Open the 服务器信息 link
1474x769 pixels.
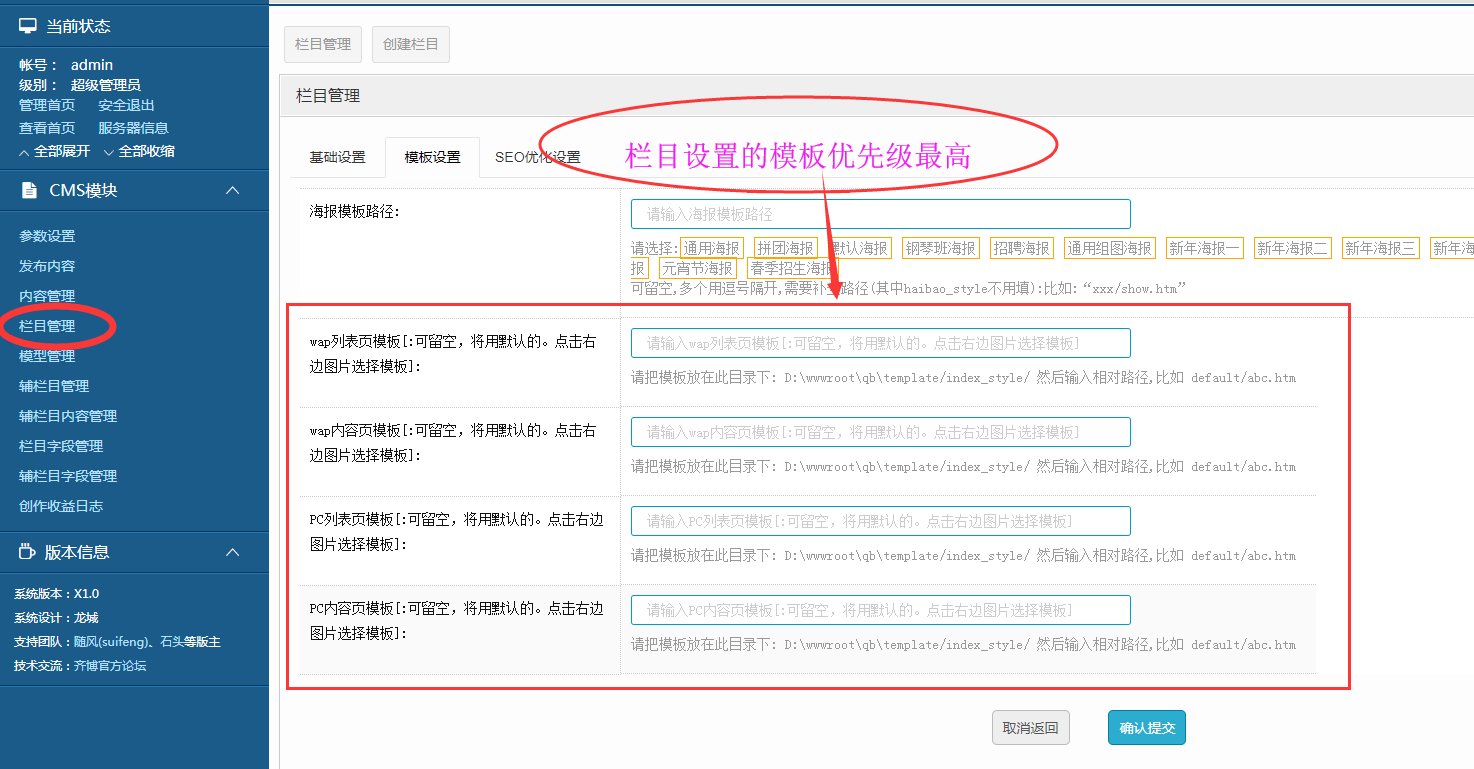click(133, 128)
